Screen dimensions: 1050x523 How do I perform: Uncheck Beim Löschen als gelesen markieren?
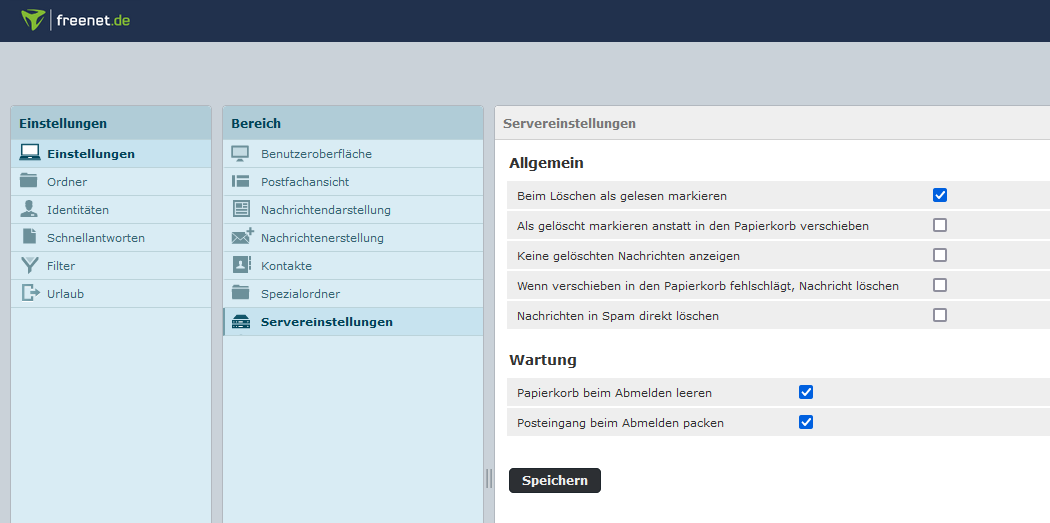coord(940,195)
